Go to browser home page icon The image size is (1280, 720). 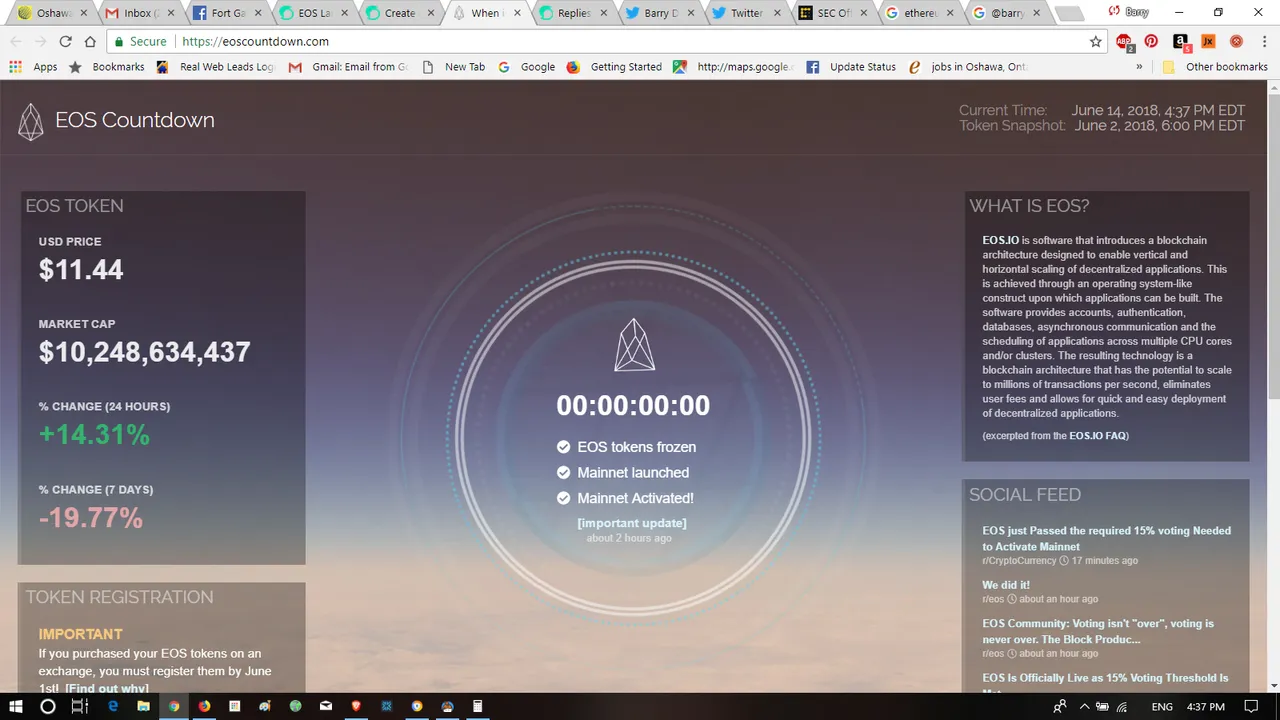coord(90,42)
